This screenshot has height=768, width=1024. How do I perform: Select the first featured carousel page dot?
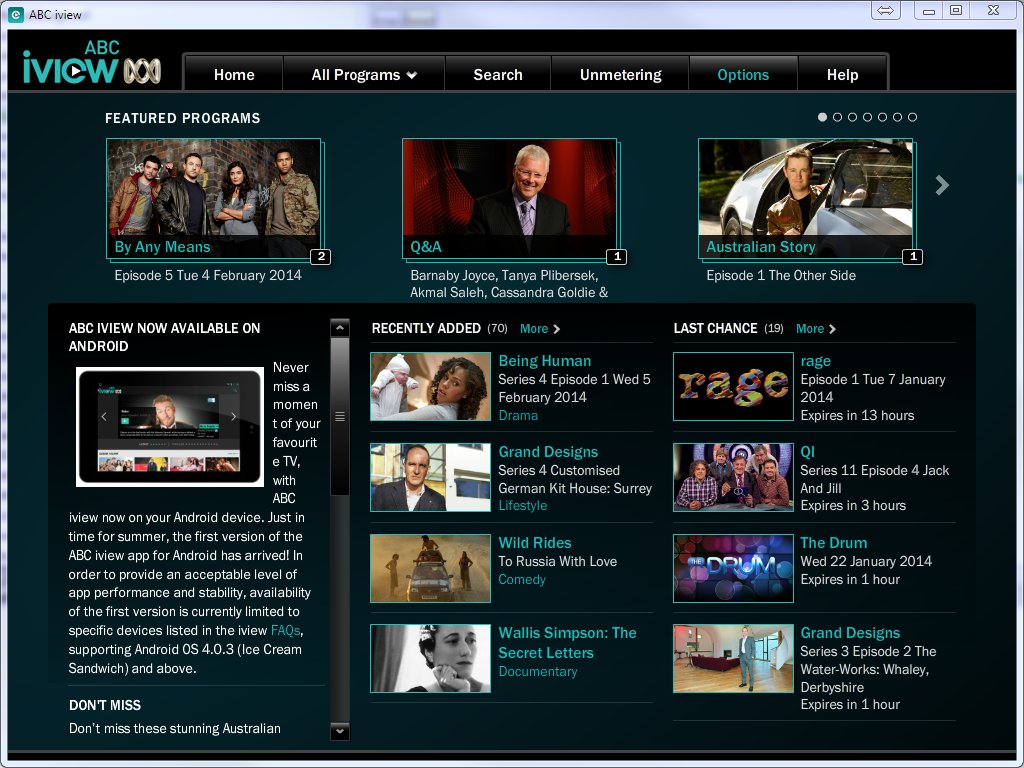pyautogui.click(x=822, y=117)
